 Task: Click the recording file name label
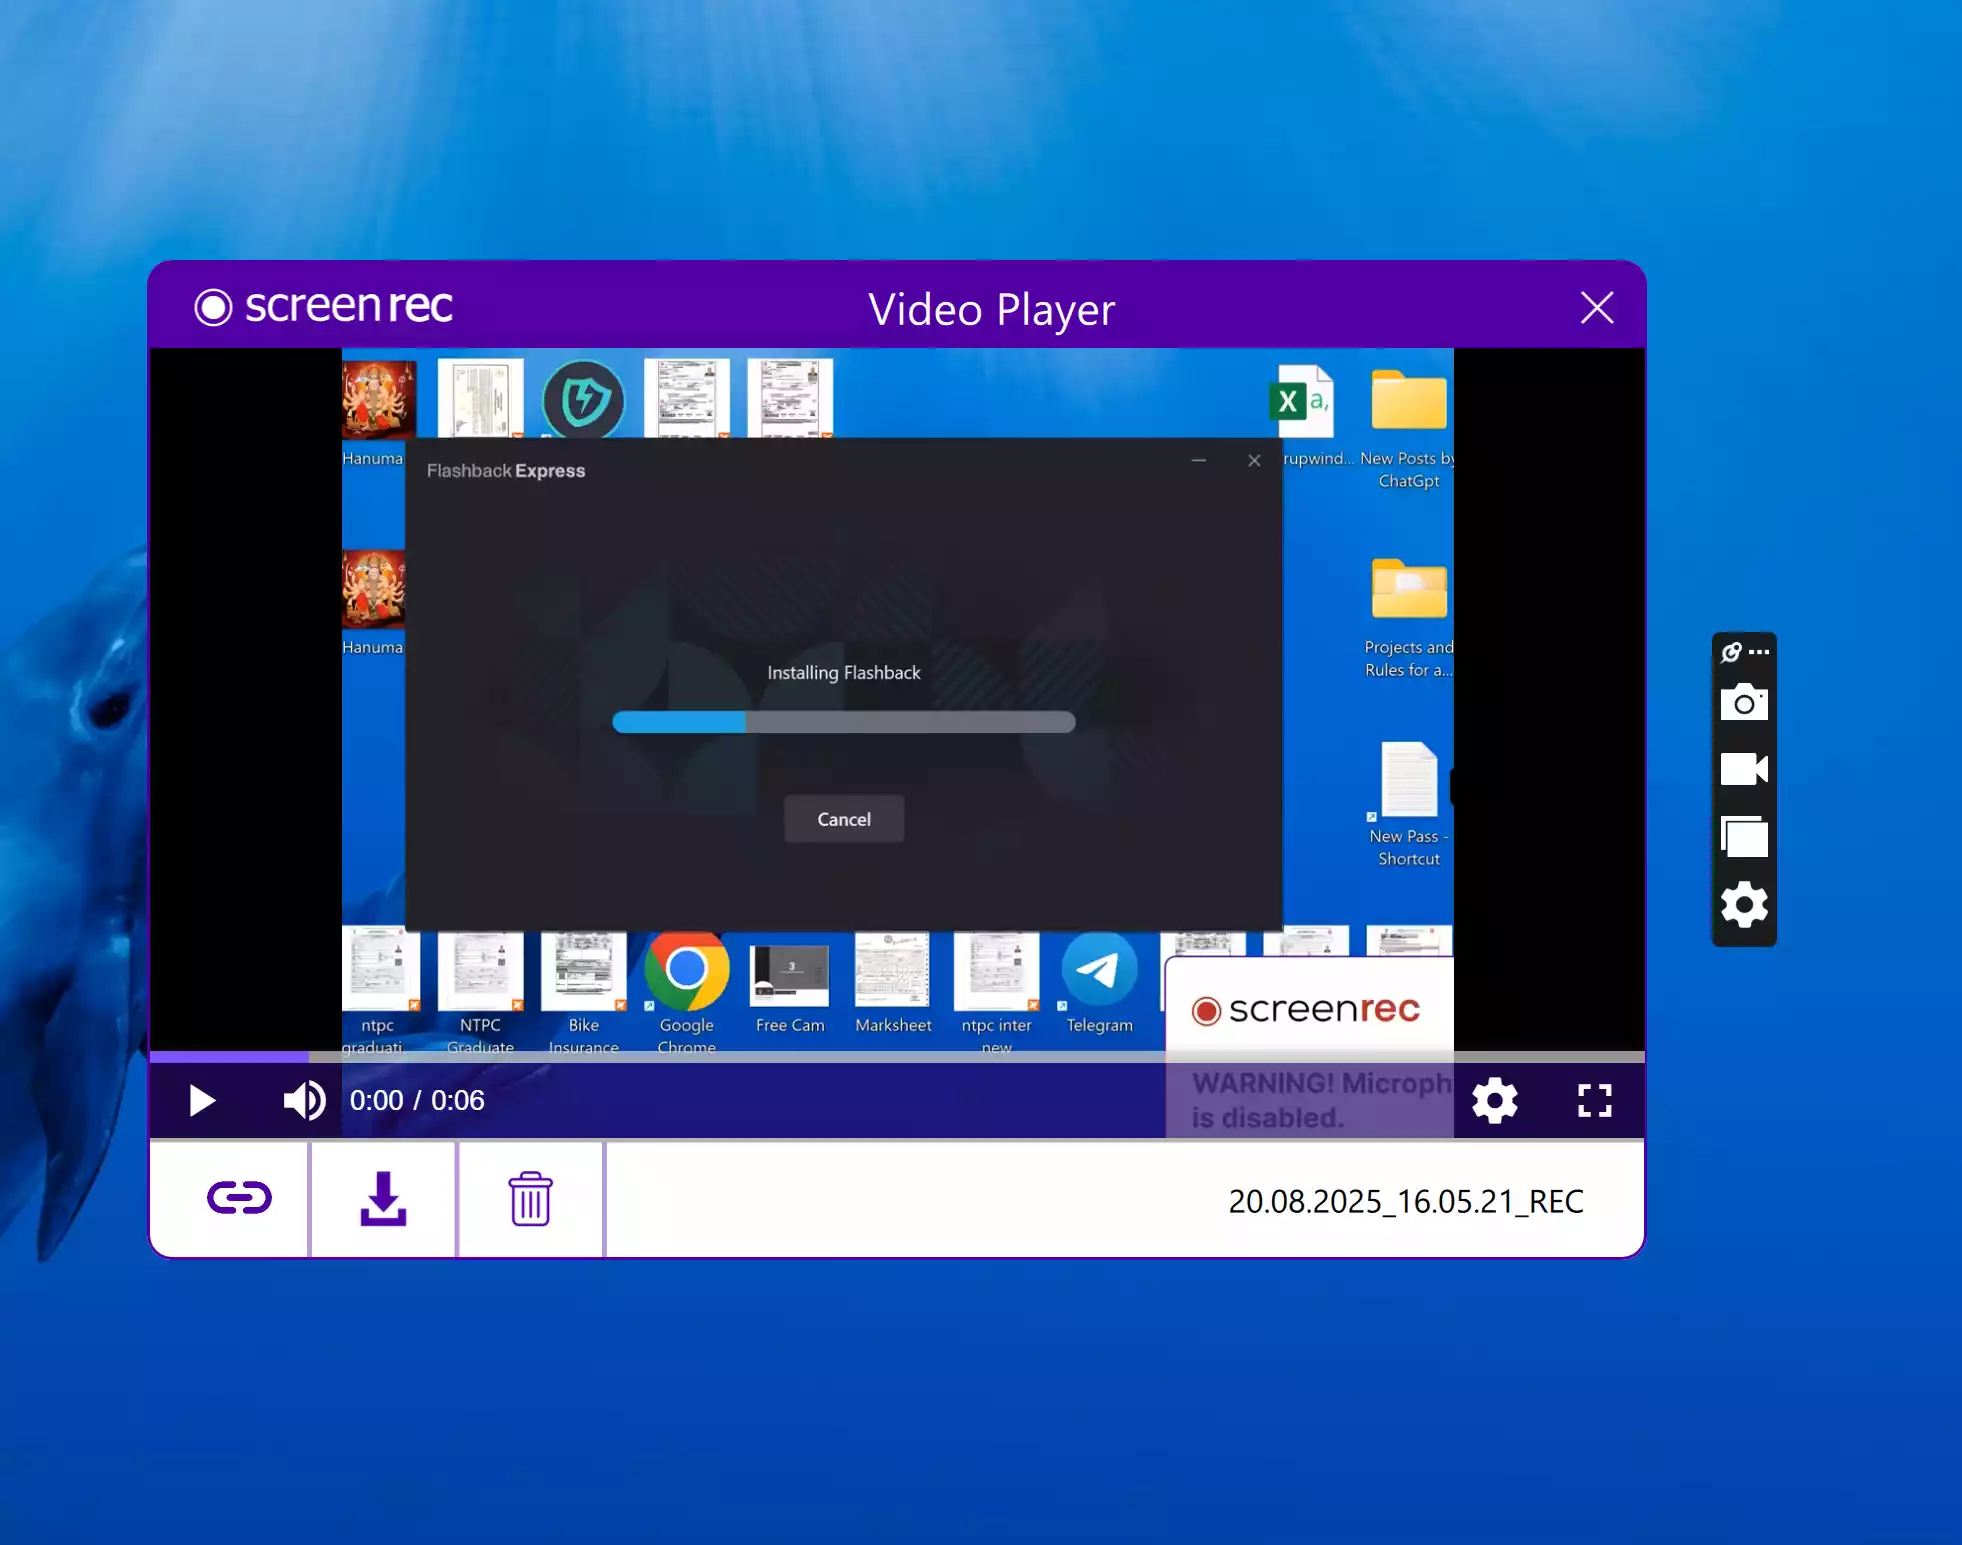pos(1405,1201)
